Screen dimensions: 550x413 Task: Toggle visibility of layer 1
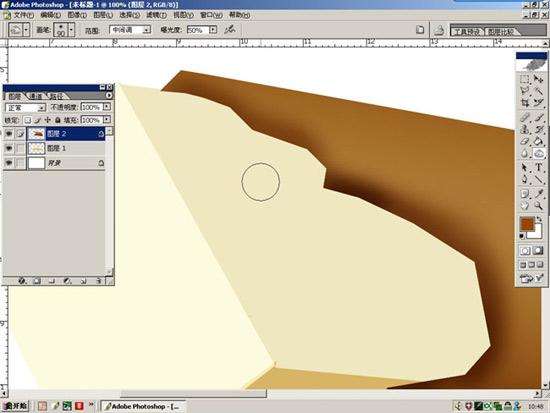(8, 148)
